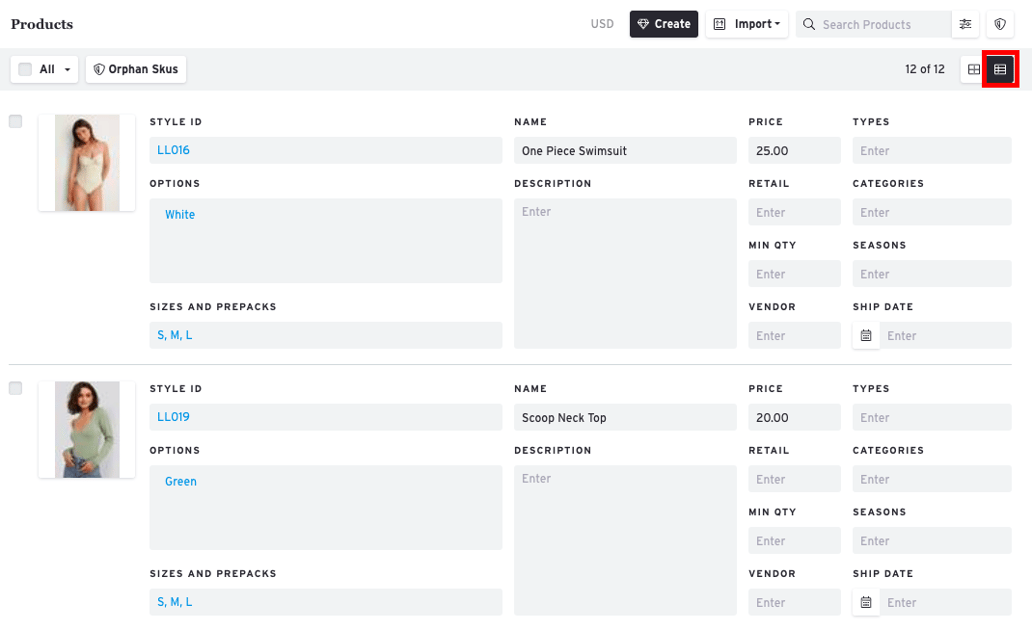The image size is (1032, 630).
Task: Open the LL019 style ID link
Action: coord(173,417)
